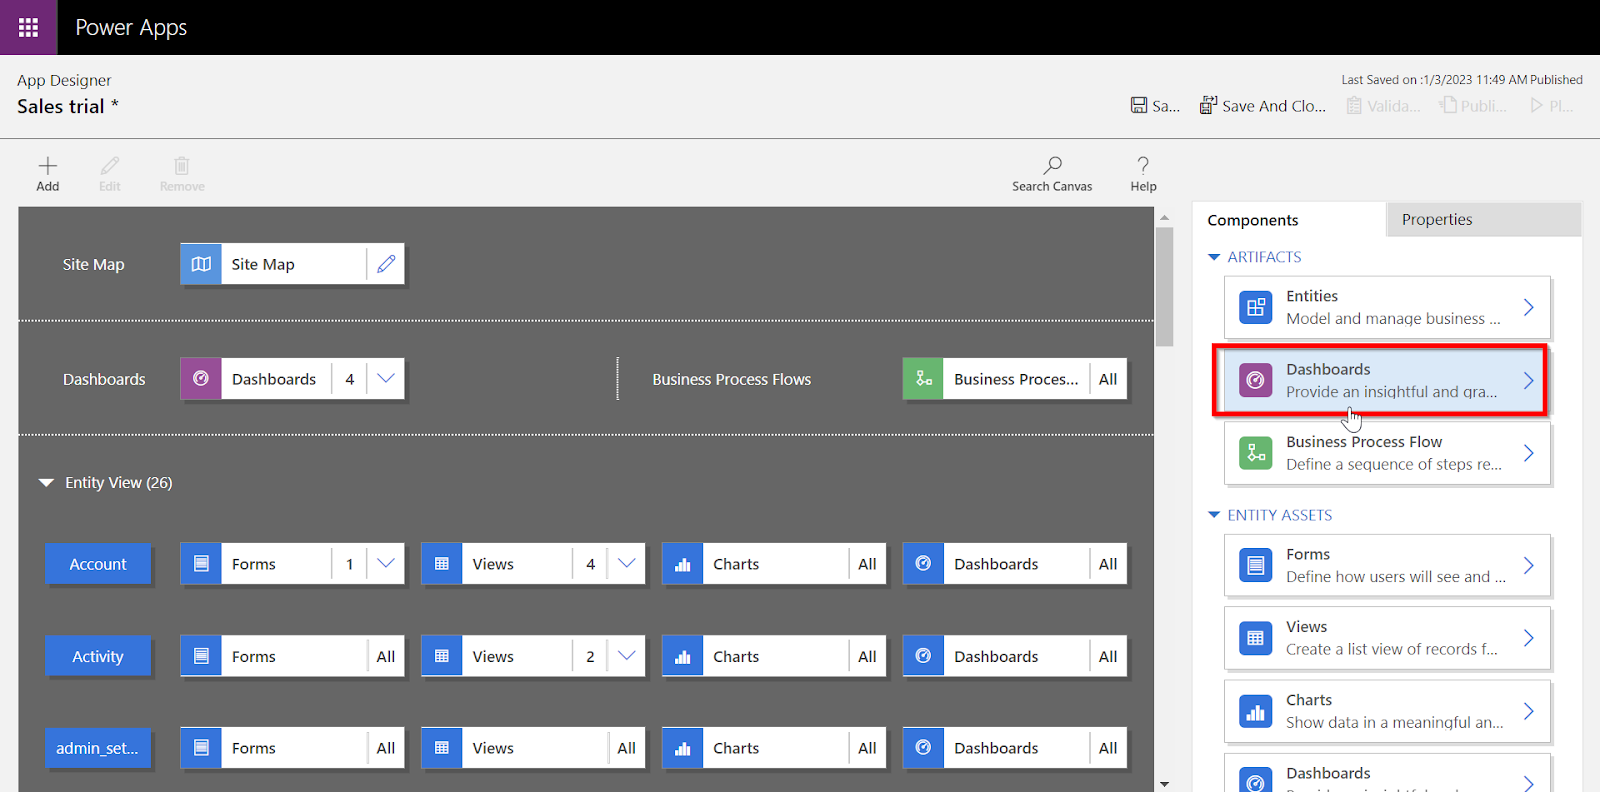Collapse the ARTIFACTS section
The height and width of the screenshot is (792, 1600).
(x=1214, y=257)
